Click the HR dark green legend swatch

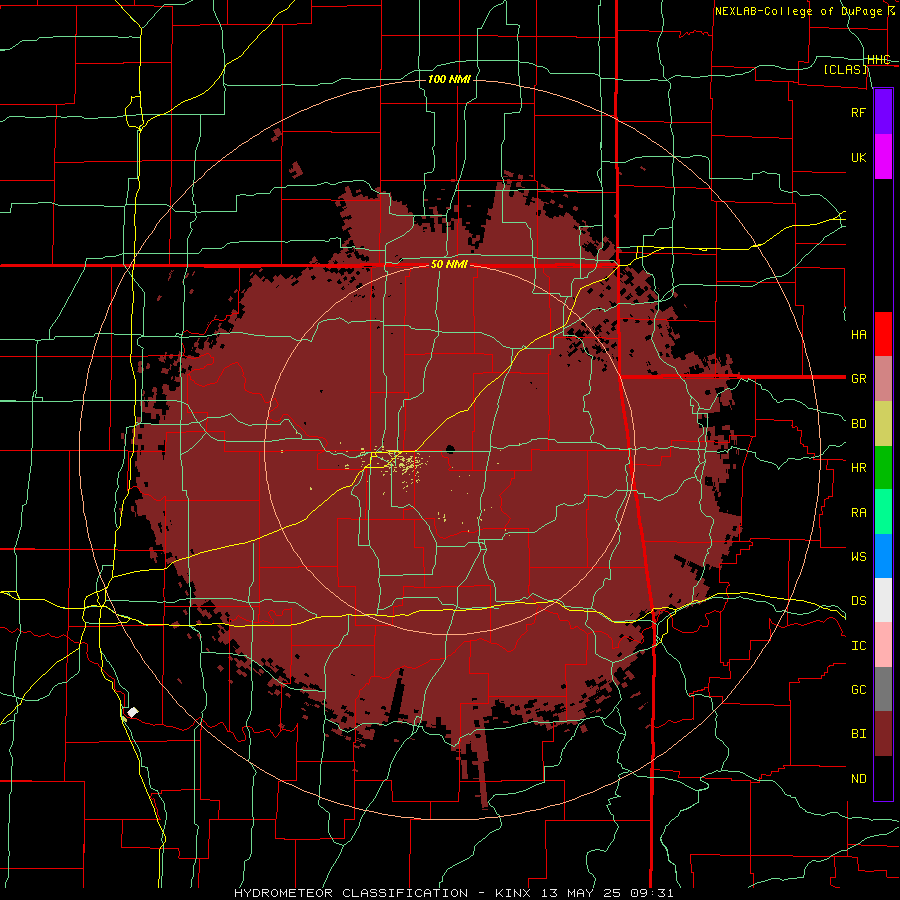click(883, 467)
